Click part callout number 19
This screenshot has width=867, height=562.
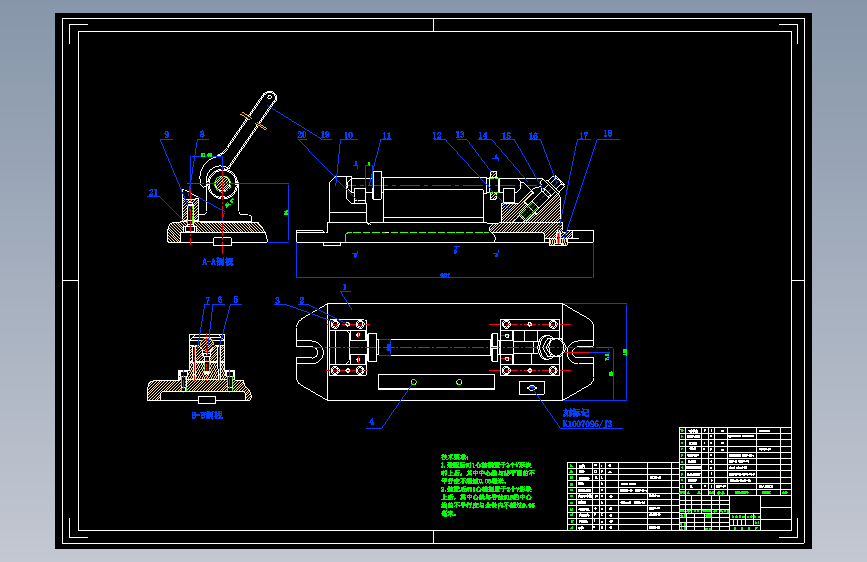[x=325, y=134]
